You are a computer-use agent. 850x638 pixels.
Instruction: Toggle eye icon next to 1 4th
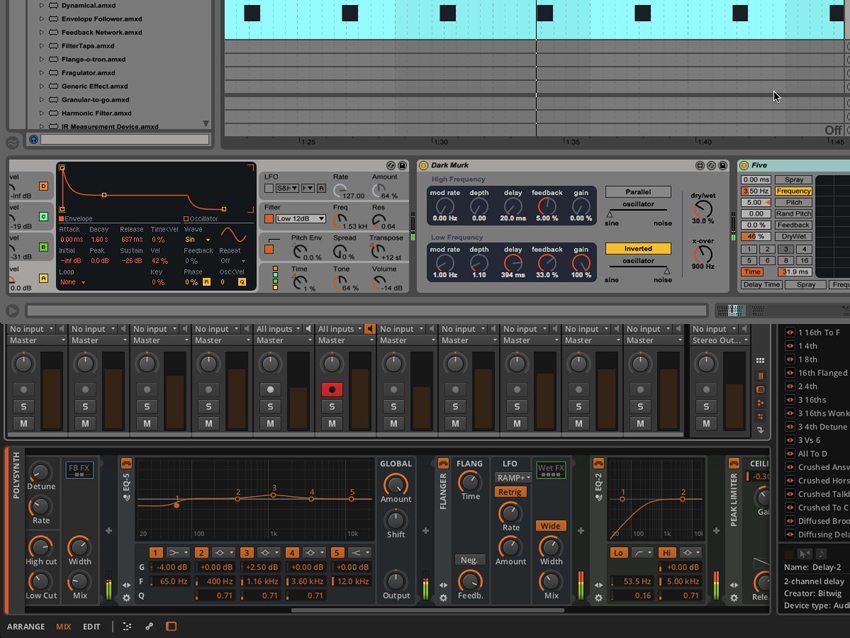790,346
